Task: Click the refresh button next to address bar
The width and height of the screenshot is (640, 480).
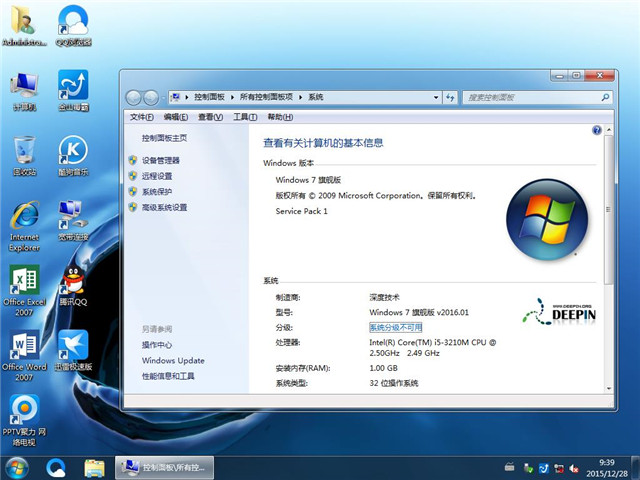Action: click(450, 97)
